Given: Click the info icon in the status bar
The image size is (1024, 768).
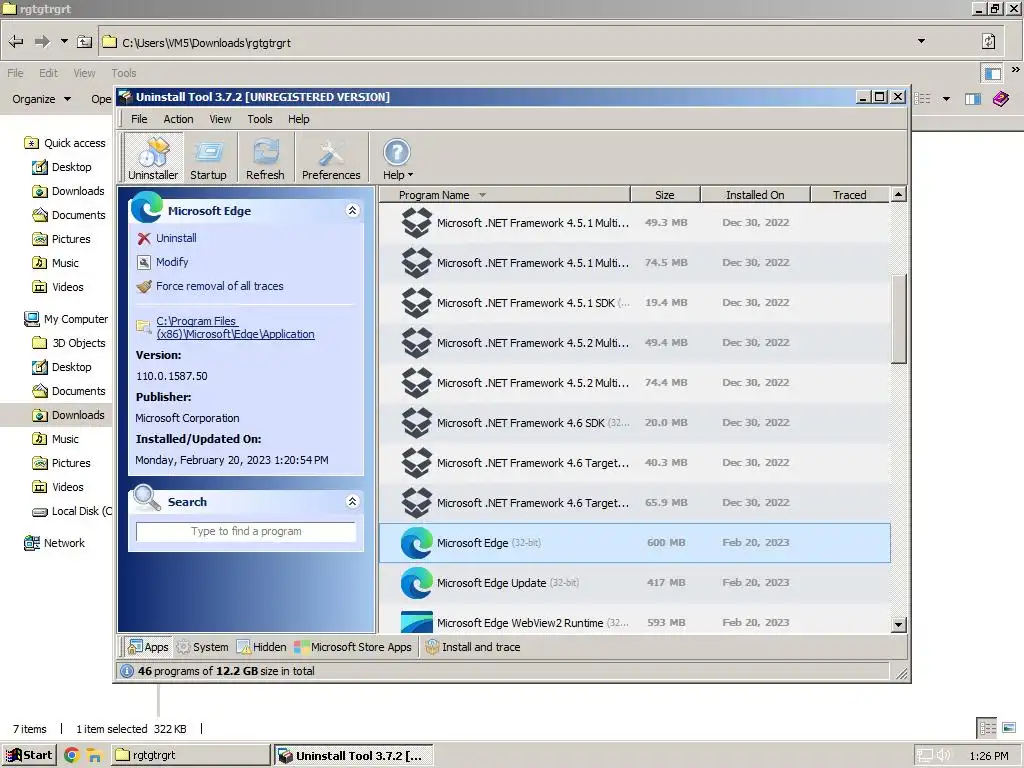Looking at the screenshot, I should tap(127, 671).
